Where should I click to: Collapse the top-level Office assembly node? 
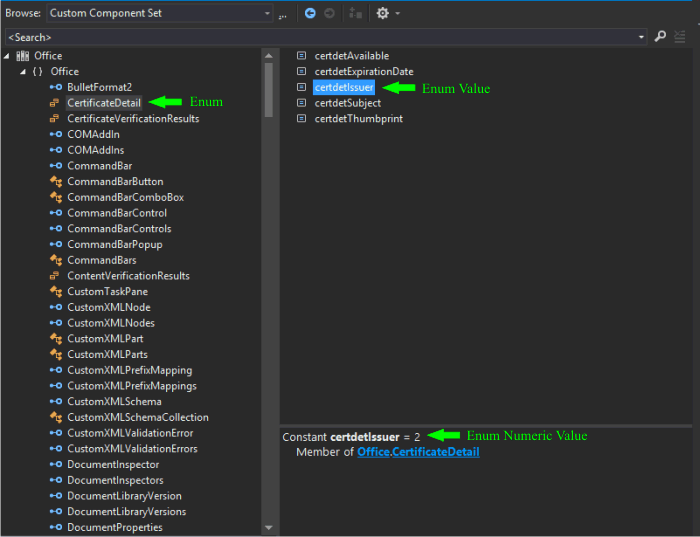7,56
